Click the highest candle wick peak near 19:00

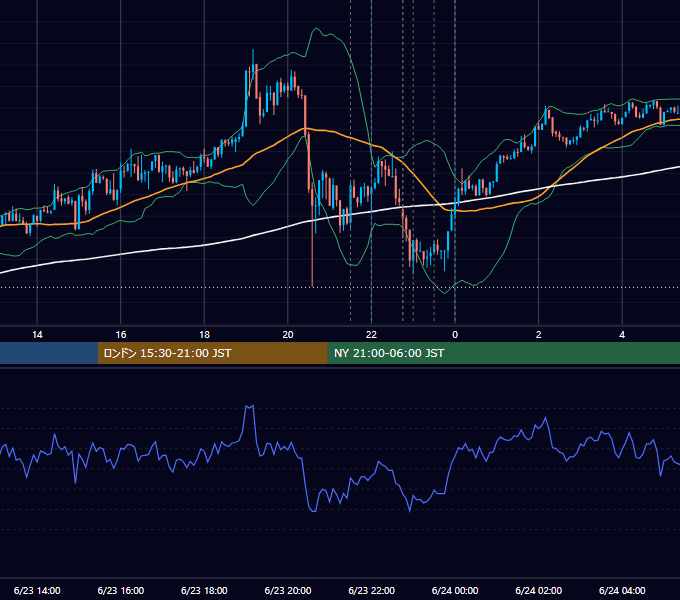click(x=253, y=52)
